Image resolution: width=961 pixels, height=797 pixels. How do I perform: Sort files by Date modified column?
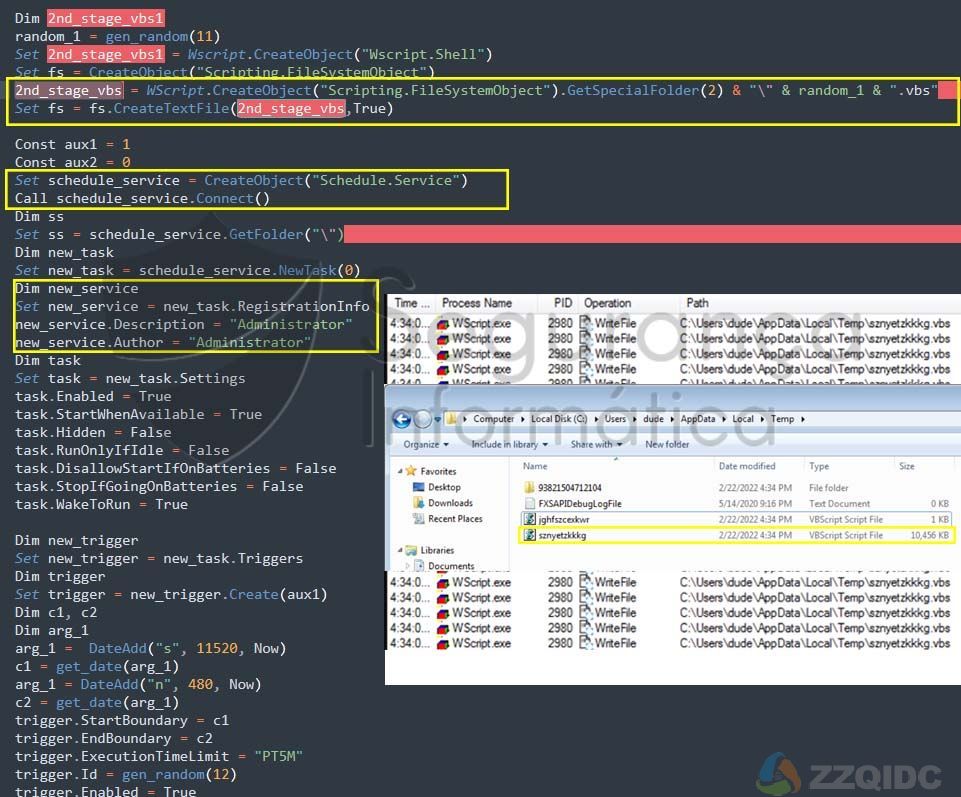(x=747, y=466)
